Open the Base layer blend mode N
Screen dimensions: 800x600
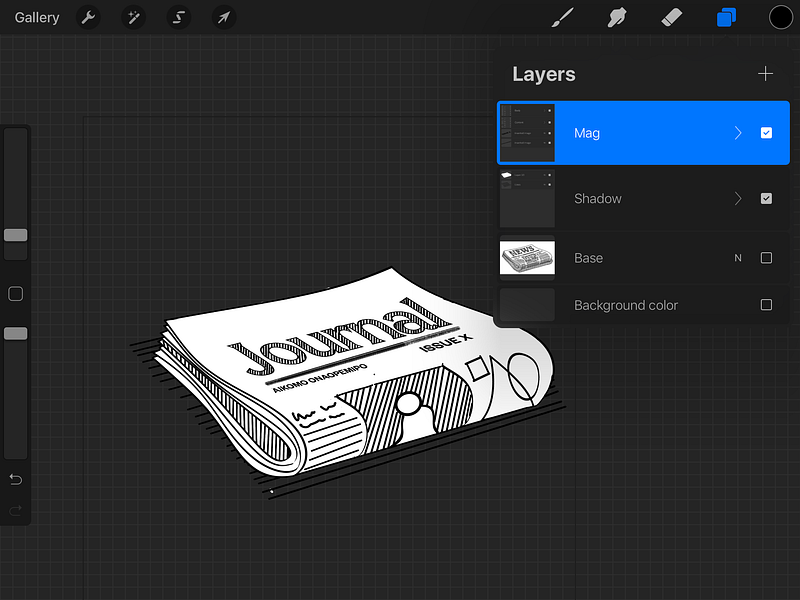pyautogui.click(x=738, y=257)
